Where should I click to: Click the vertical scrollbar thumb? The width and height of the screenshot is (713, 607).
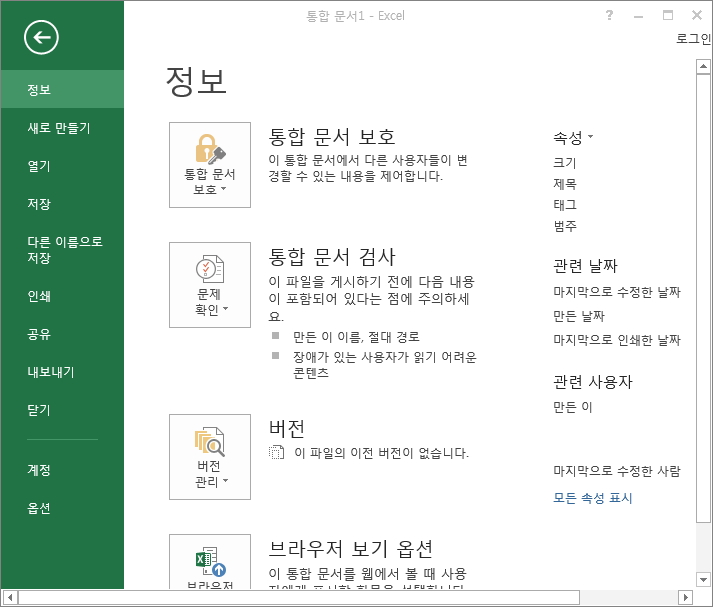pyautogui.click(x=703, y=298)
